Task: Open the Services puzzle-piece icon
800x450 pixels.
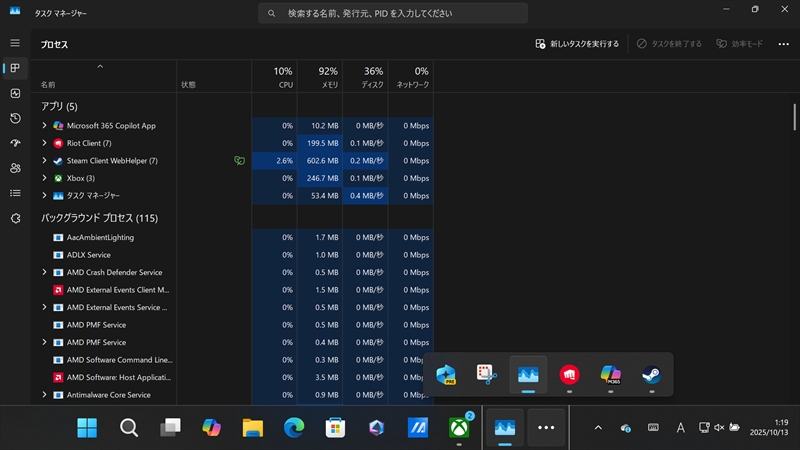Action: click(x=15, y=218)
